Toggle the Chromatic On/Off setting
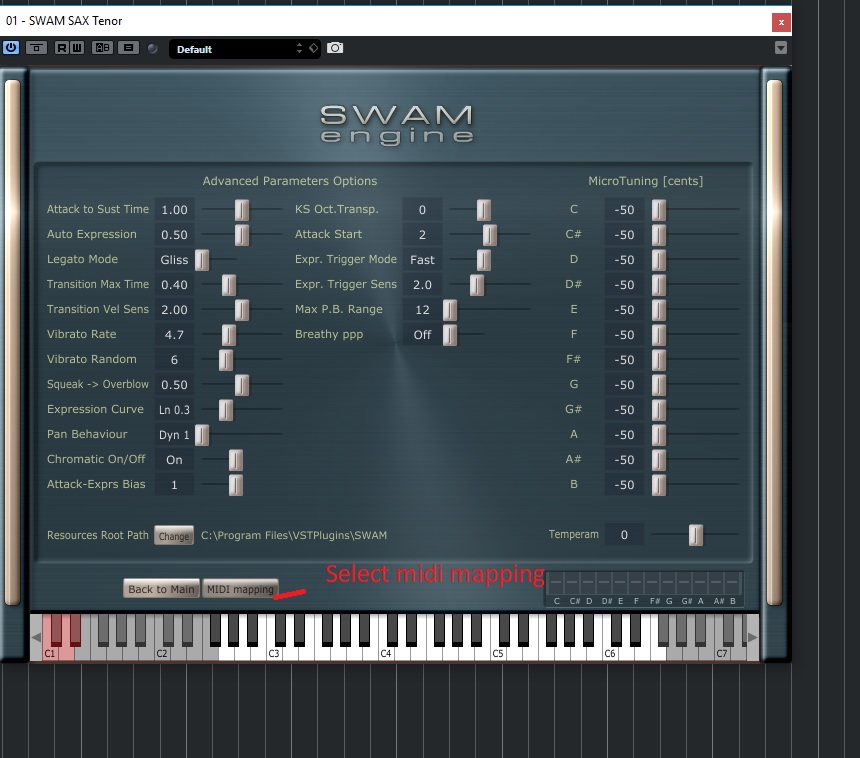 [x=174, y=459]
